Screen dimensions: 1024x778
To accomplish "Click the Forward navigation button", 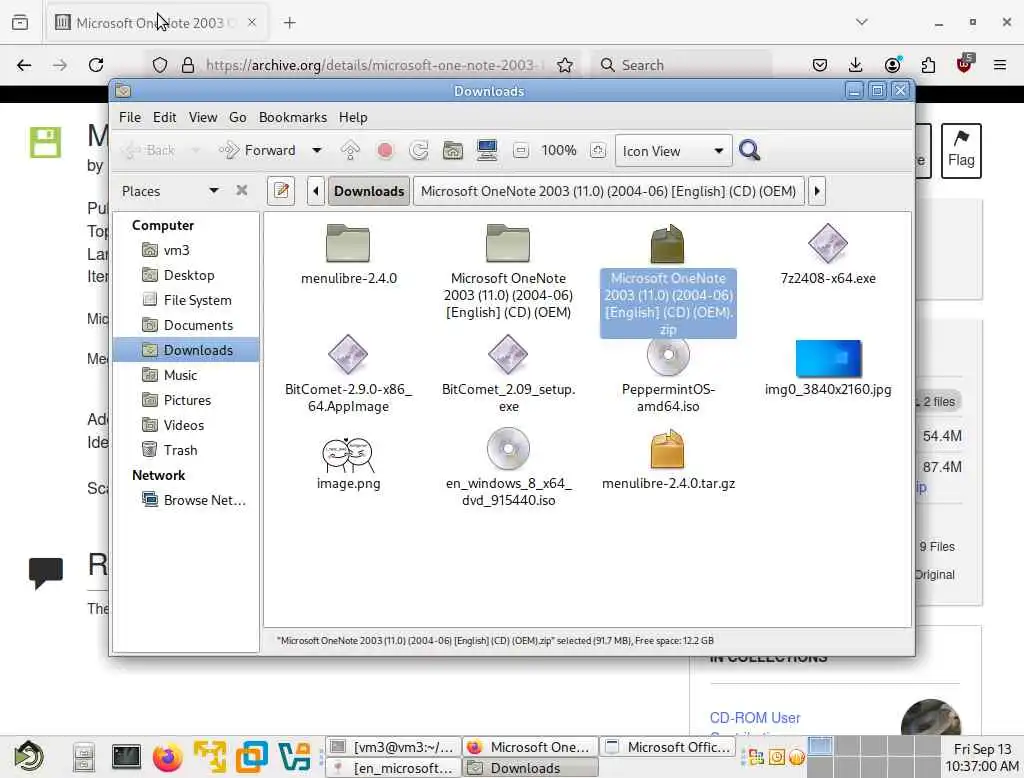I will [258, 150].
